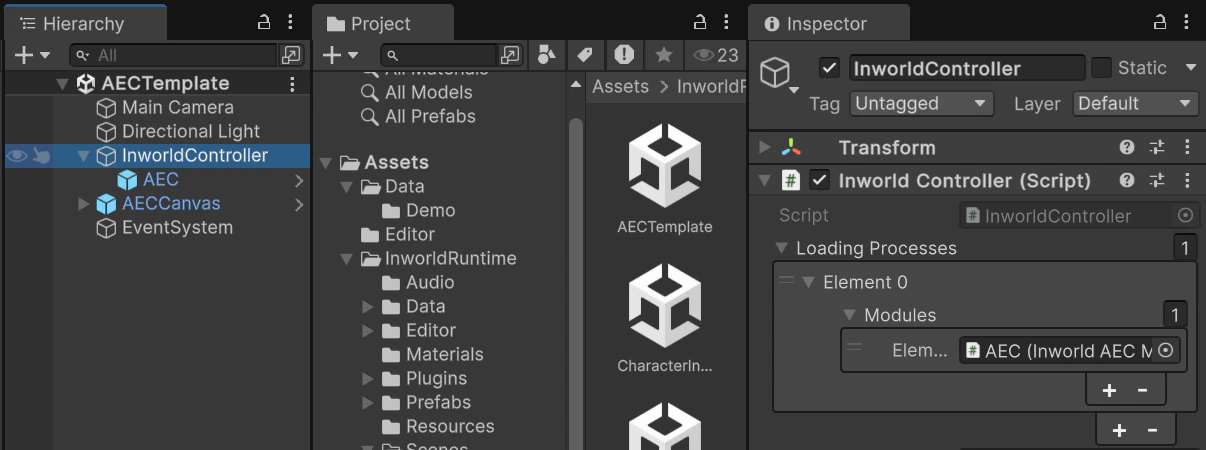
Task: Open the Default layer dropdown
Action: (1135, 103)
